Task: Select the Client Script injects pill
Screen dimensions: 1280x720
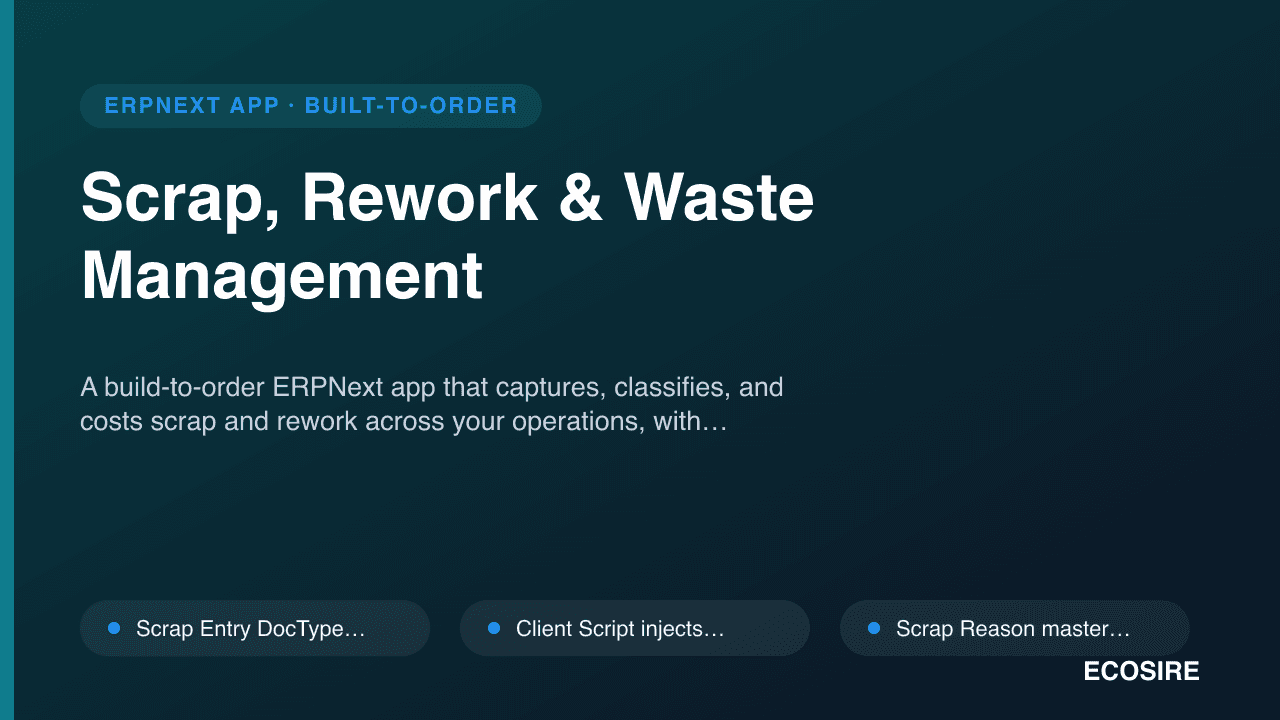Action: [x=635, y=628]
